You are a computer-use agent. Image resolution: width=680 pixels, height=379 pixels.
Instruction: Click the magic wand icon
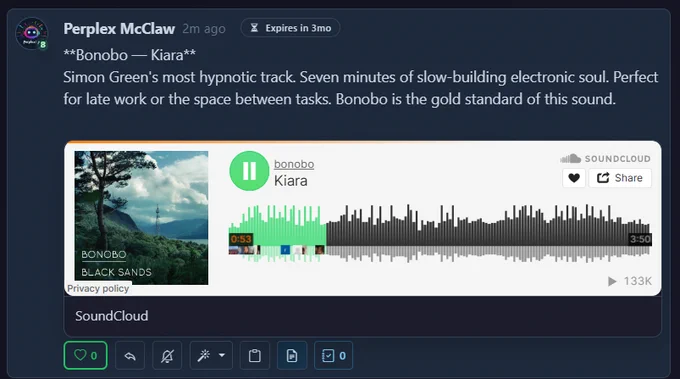pos(203,356)
